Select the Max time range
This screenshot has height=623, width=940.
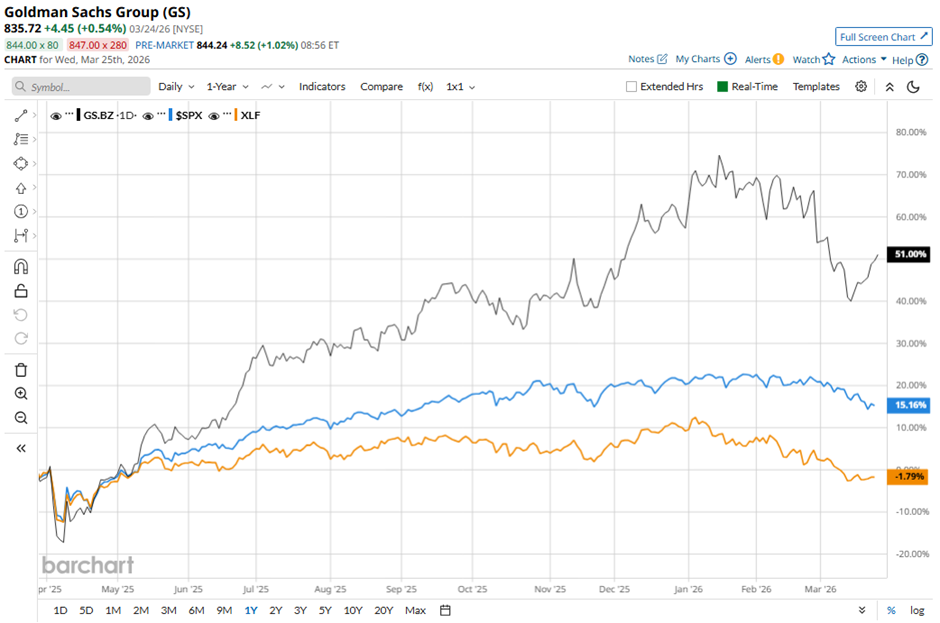point(415,610)
